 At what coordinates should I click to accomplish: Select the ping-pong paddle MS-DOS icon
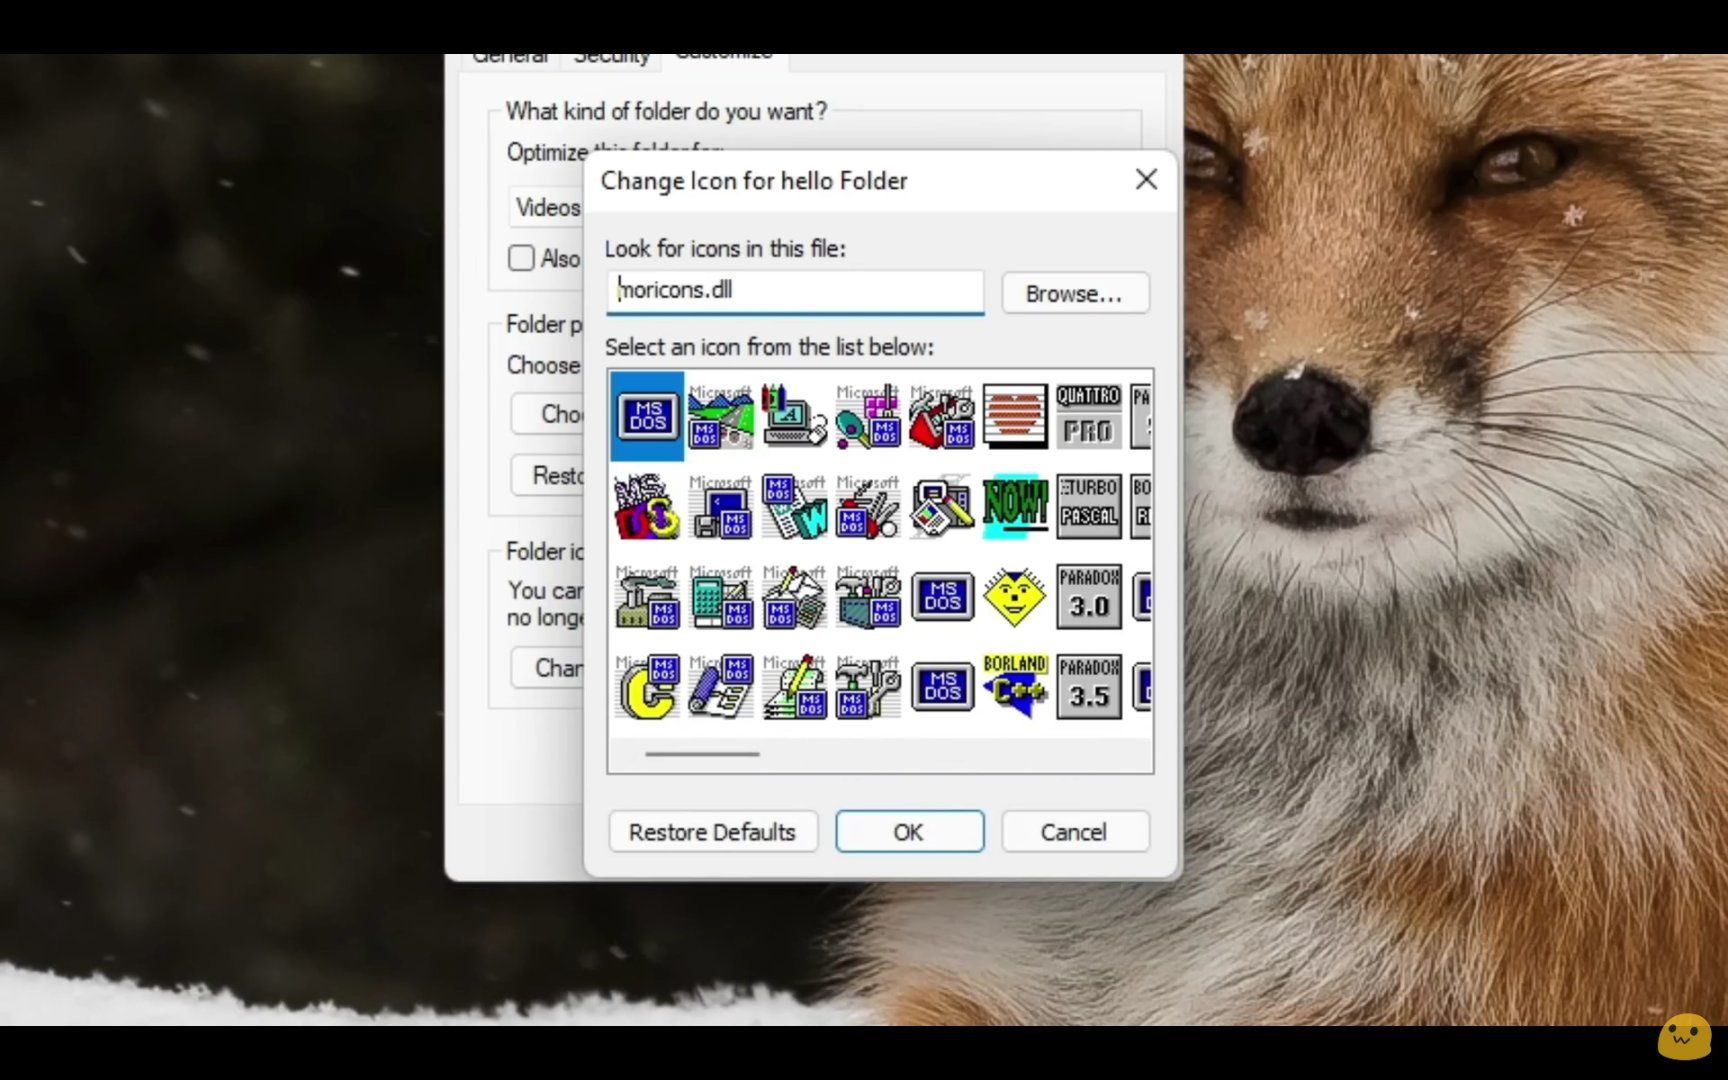point(868,416)
